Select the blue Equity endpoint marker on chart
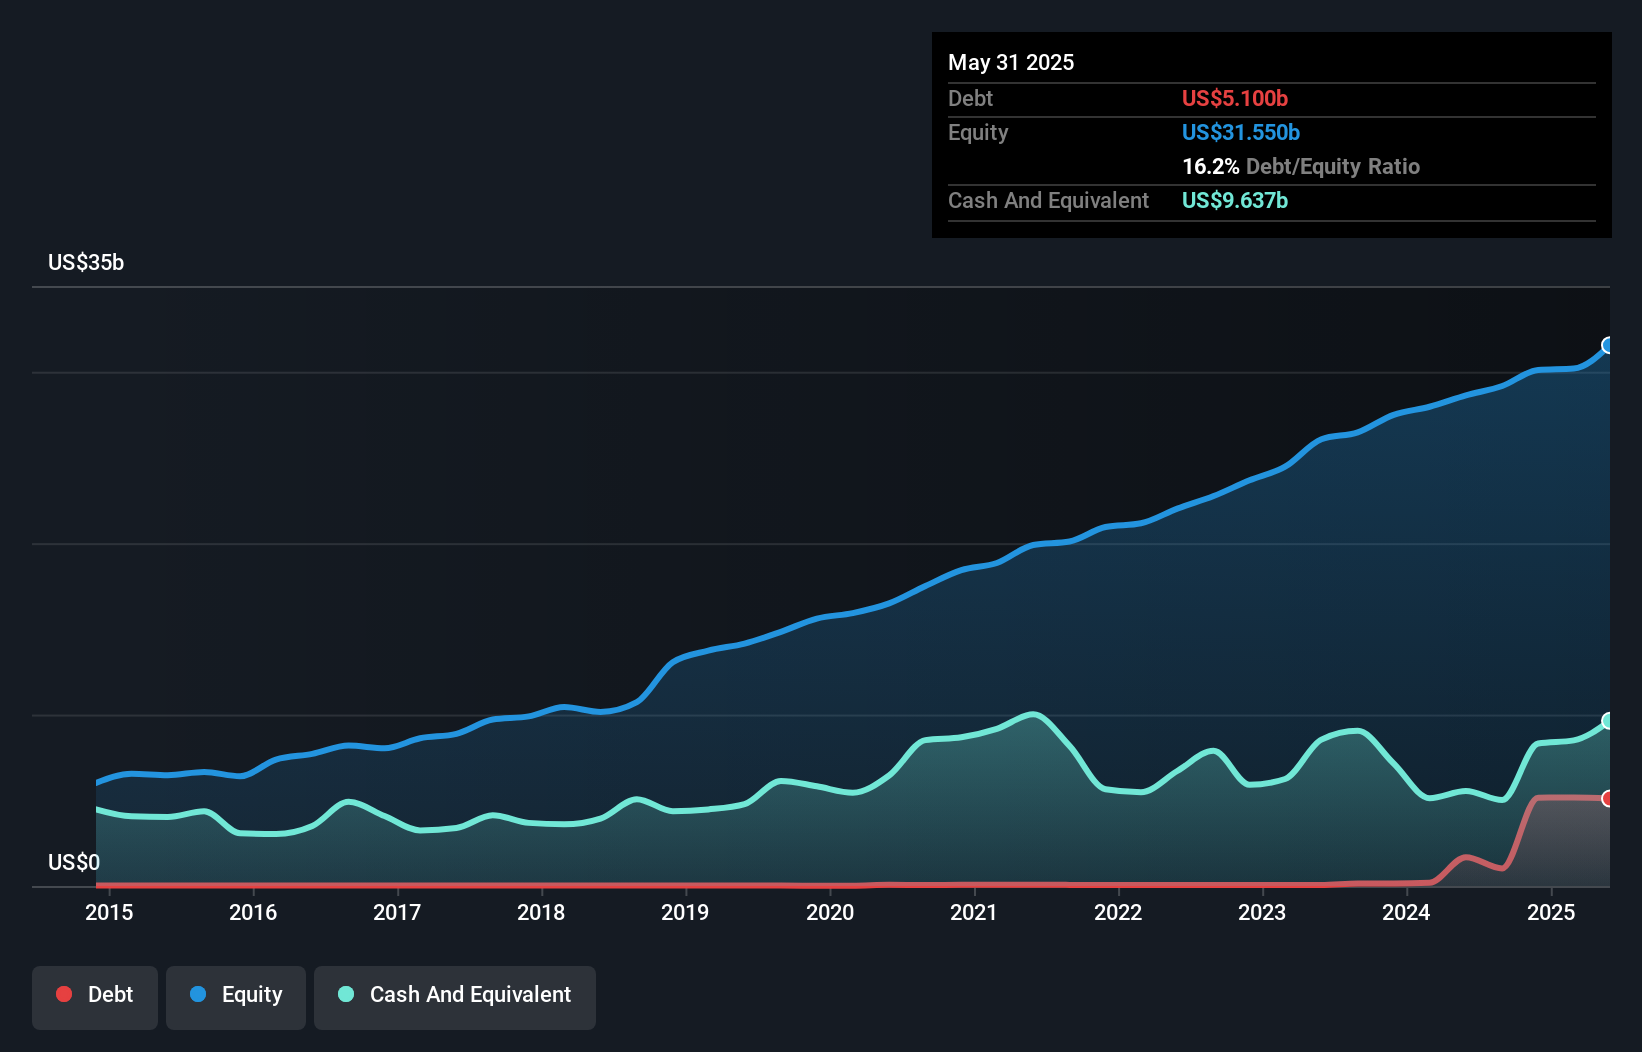 (1608, 345)
